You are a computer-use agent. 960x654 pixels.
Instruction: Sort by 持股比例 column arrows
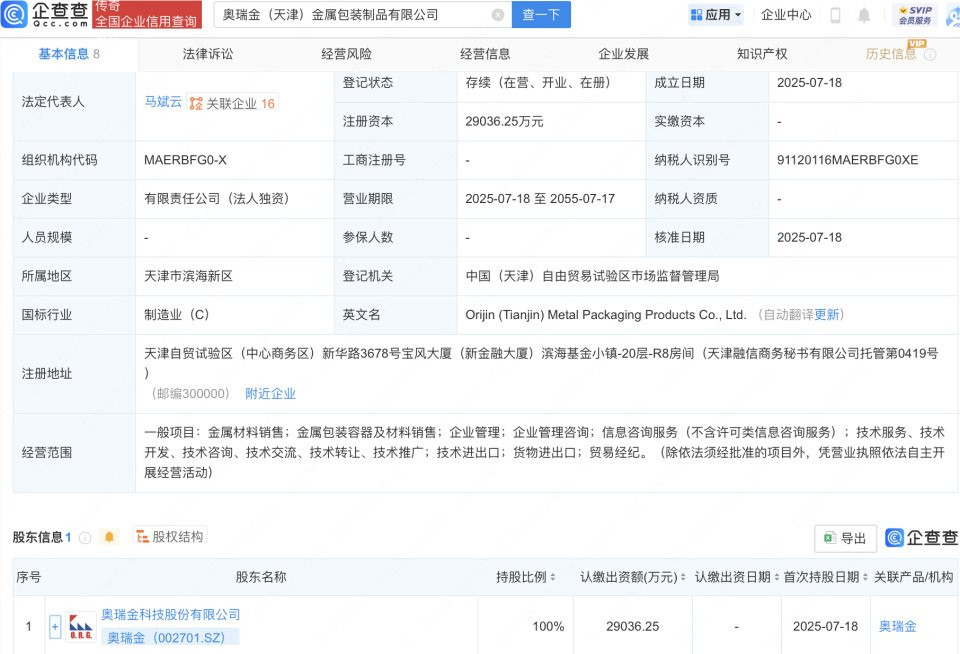553,577
